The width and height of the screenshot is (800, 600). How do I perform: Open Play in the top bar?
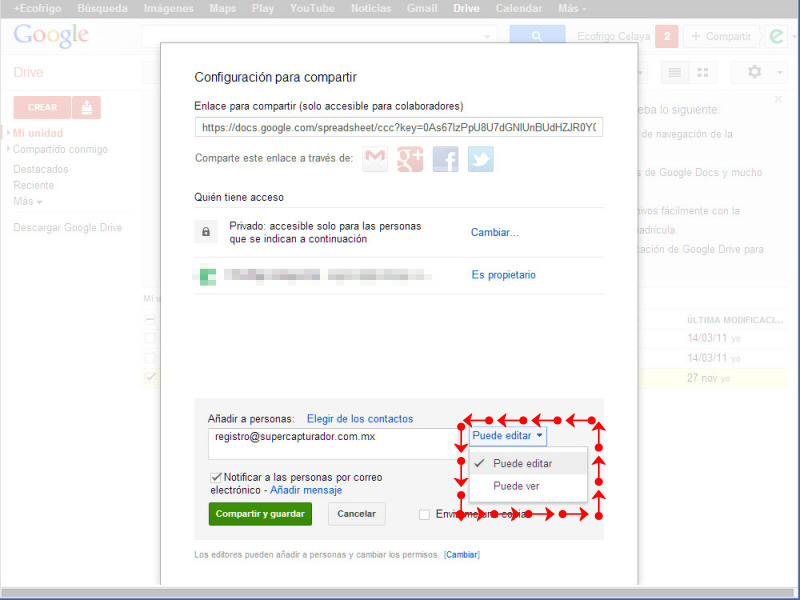[263, 8]
